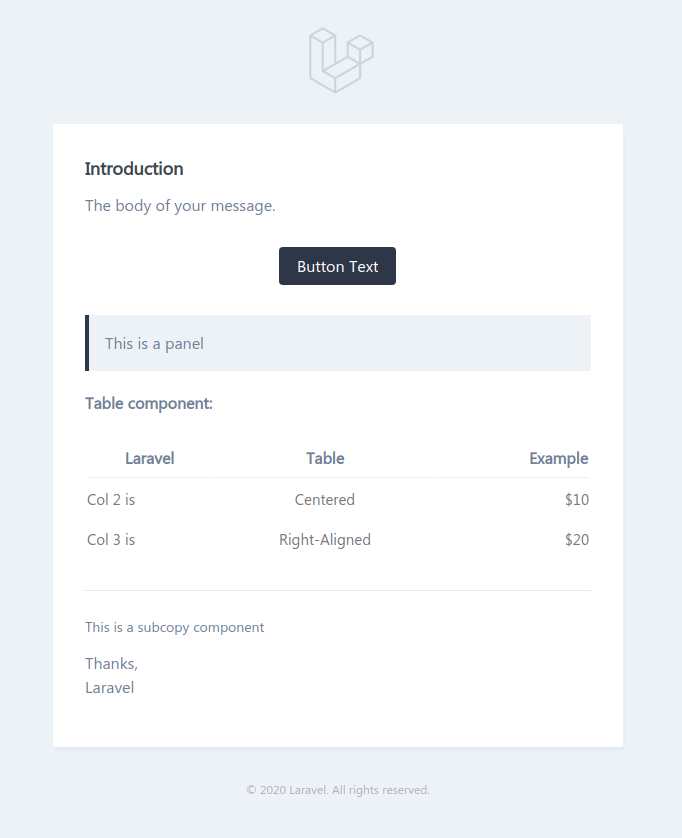Viewport: 682px width, 838px height.
Task: Click the Table column header
Action: pyautogui.click(x=325, y=458)
